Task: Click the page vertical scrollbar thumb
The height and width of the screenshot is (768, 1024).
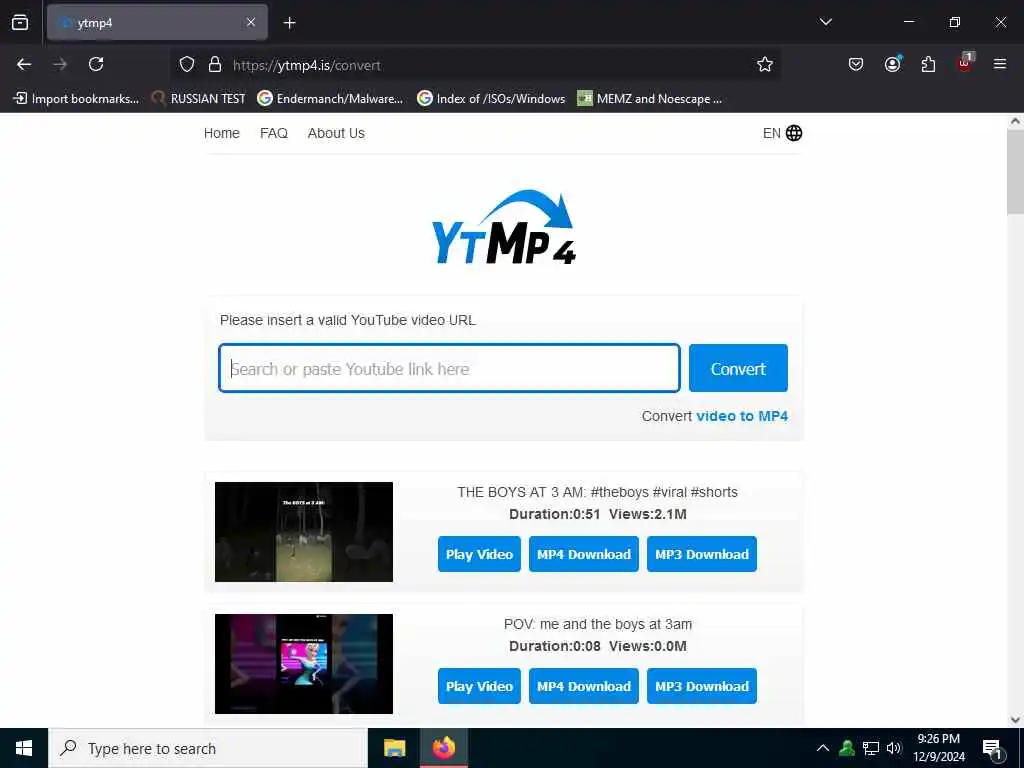Action: coord(1015,172)
